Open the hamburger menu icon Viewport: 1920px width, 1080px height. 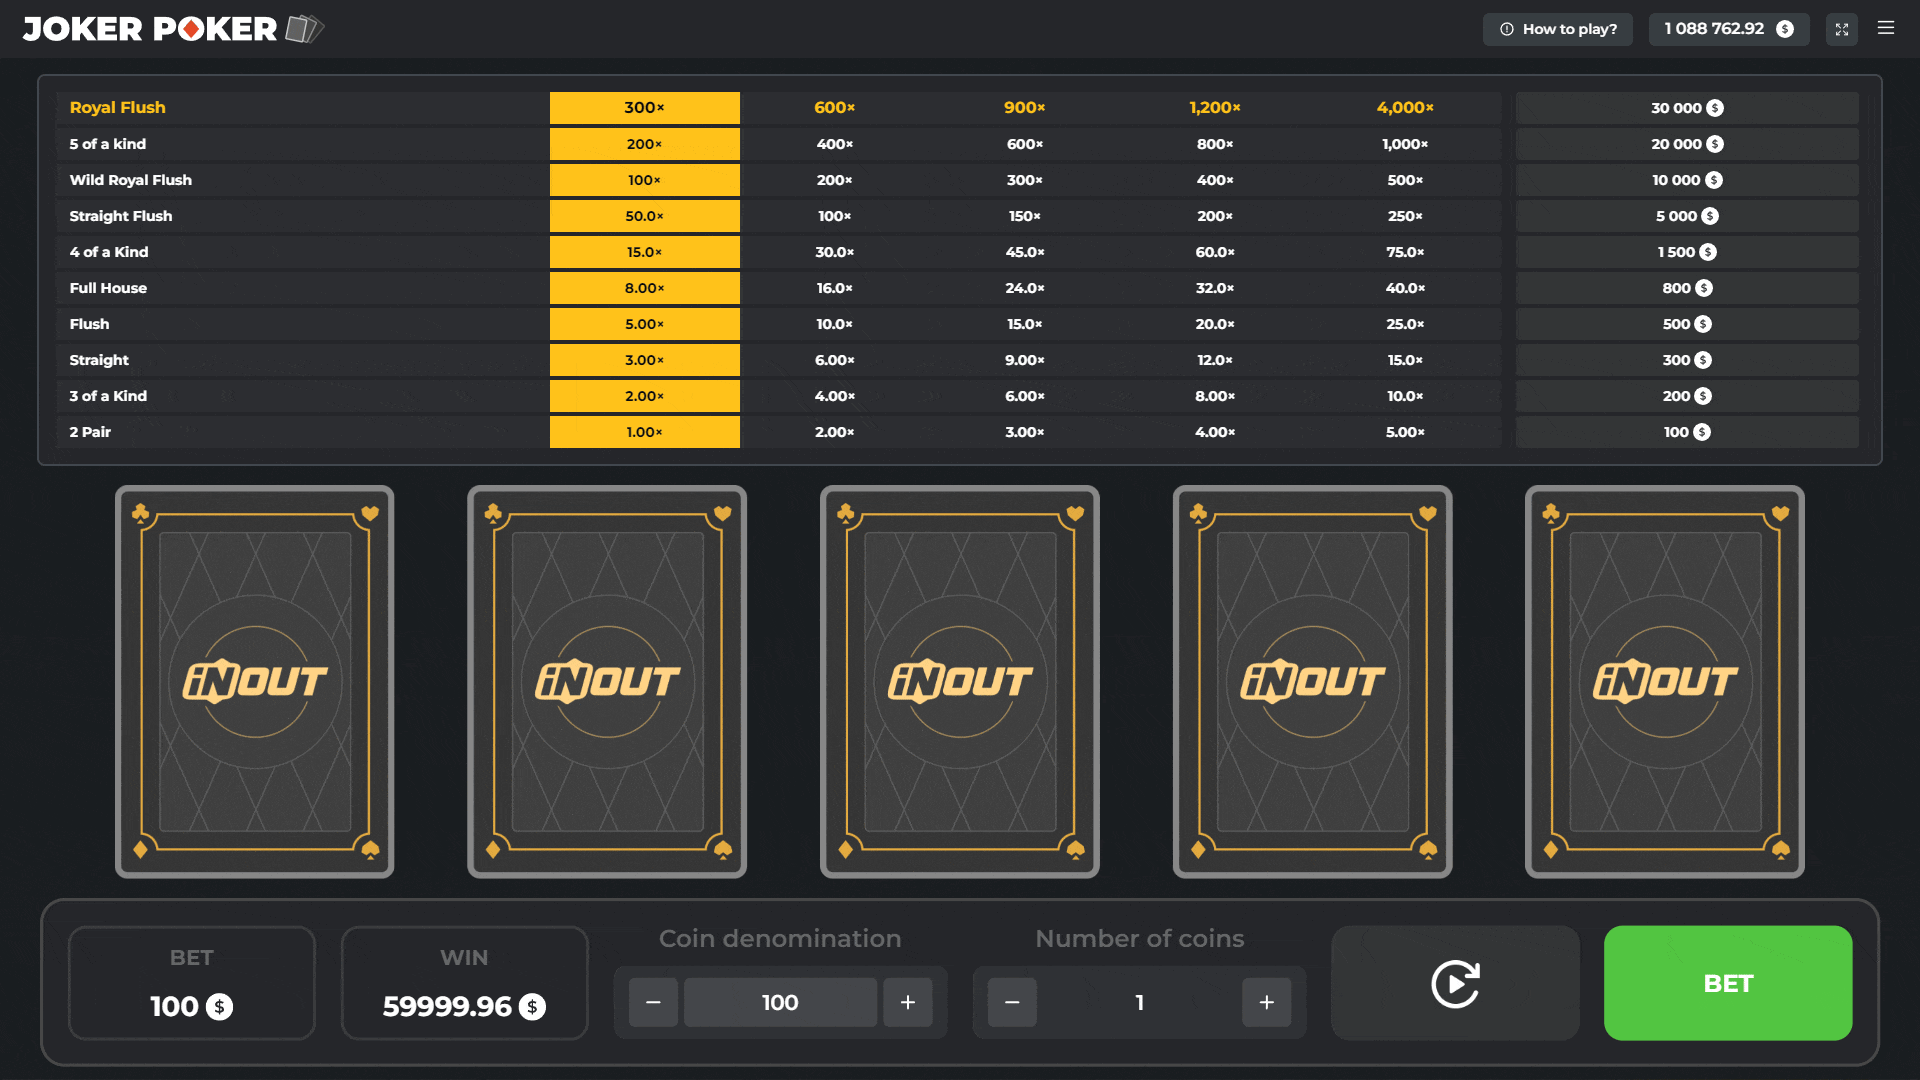click(x=1886, y=29)
